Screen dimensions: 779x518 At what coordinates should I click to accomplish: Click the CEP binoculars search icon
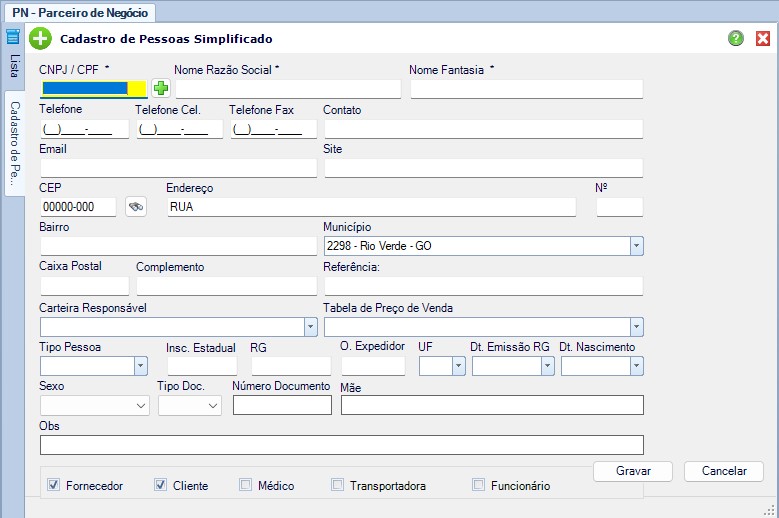point(136,207)
